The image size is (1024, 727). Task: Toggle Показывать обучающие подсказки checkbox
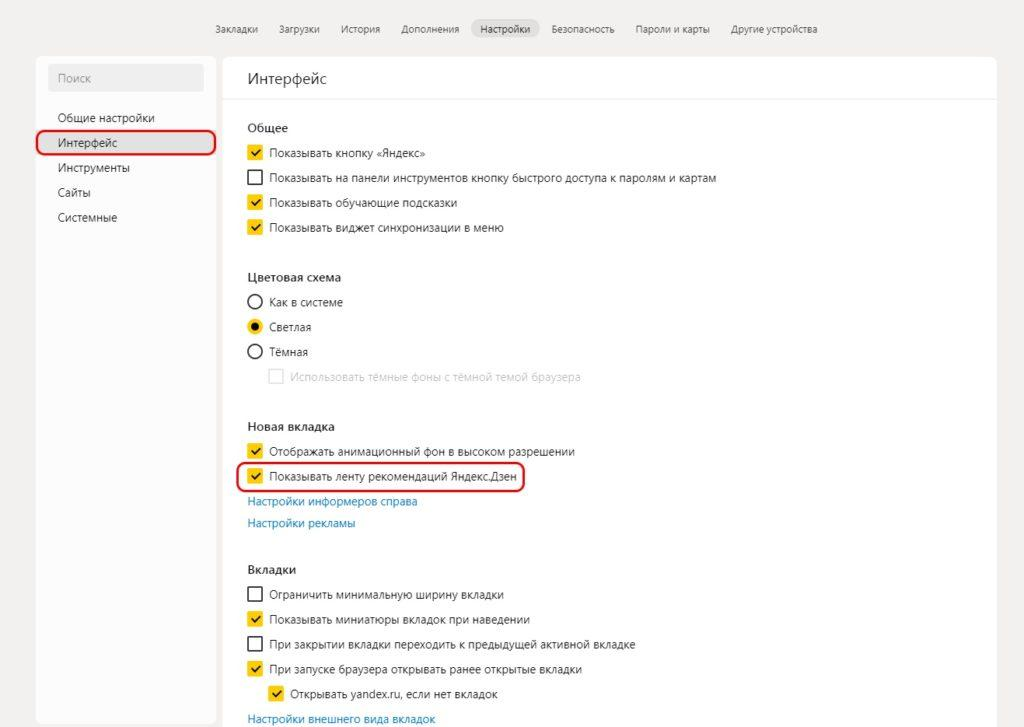(255, 202)
